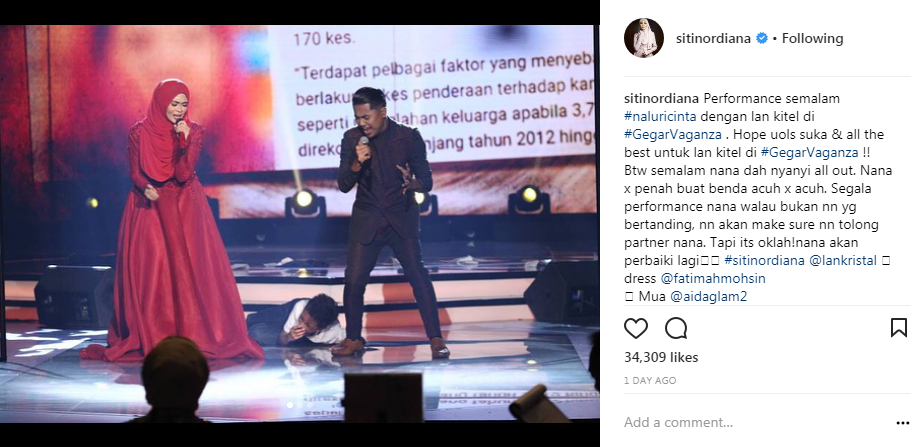Open the second #GegarVaganza hashtag link

(810, 153)
